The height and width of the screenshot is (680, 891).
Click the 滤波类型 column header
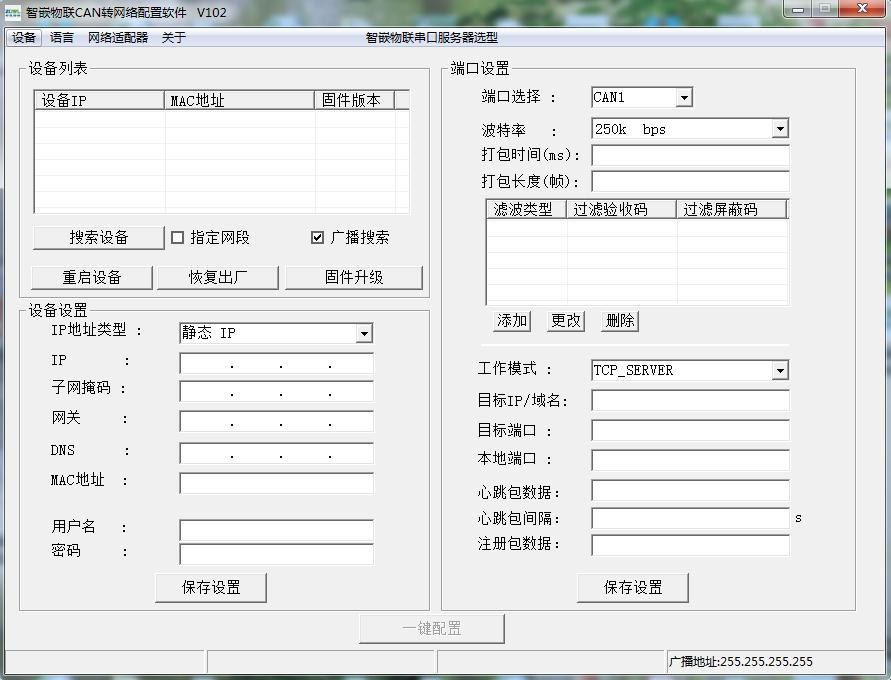(526, 209)
